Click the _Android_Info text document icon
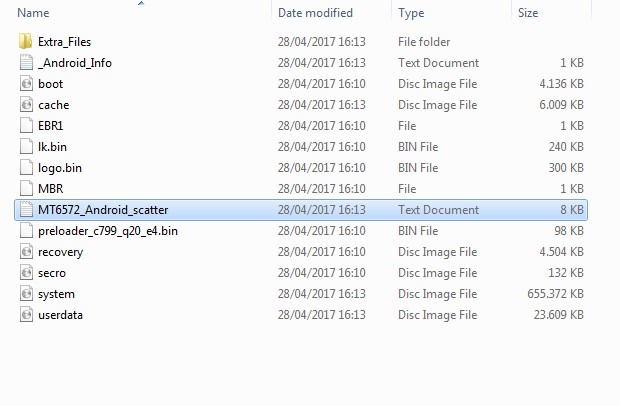The image size is (620, 406). pyautogui.click(x=26, y=62)
